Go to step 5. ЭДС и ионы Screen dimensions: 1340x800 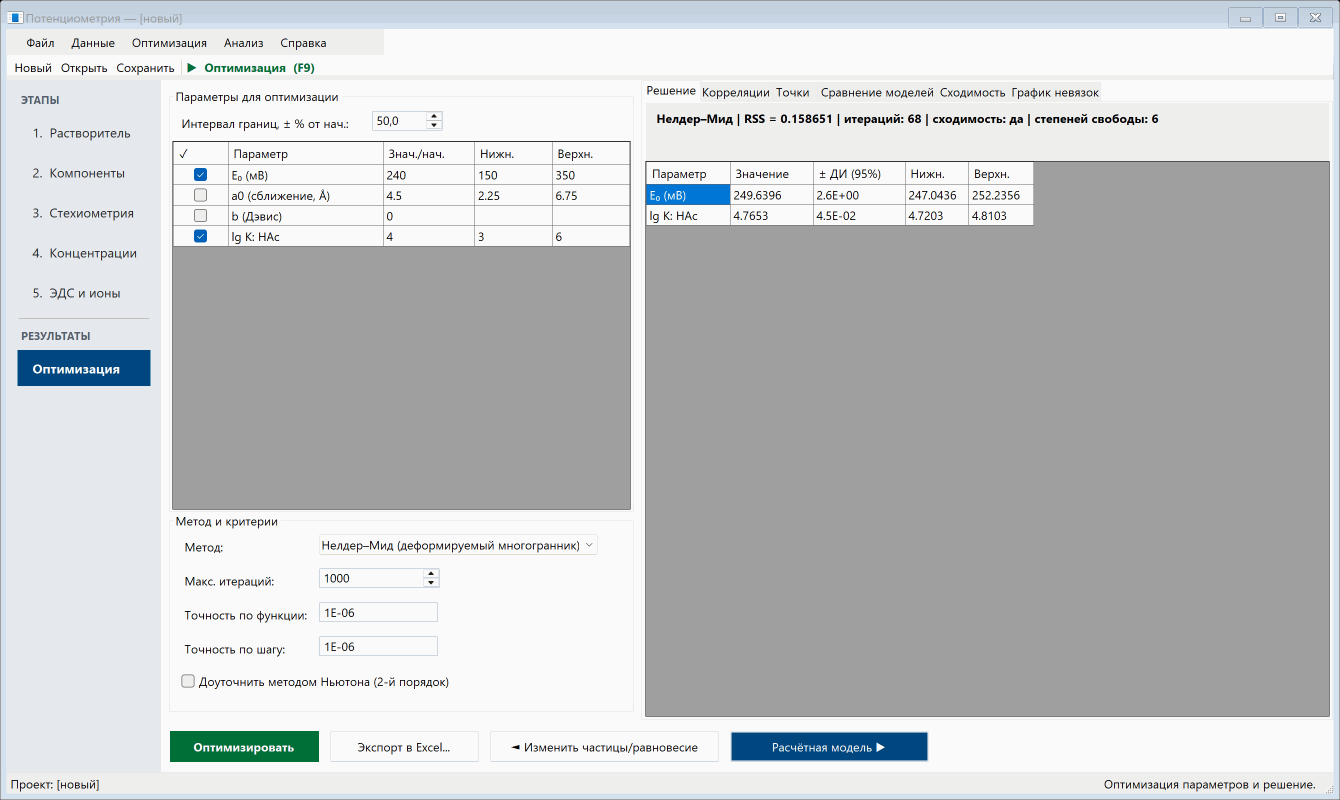coord(84,293)
